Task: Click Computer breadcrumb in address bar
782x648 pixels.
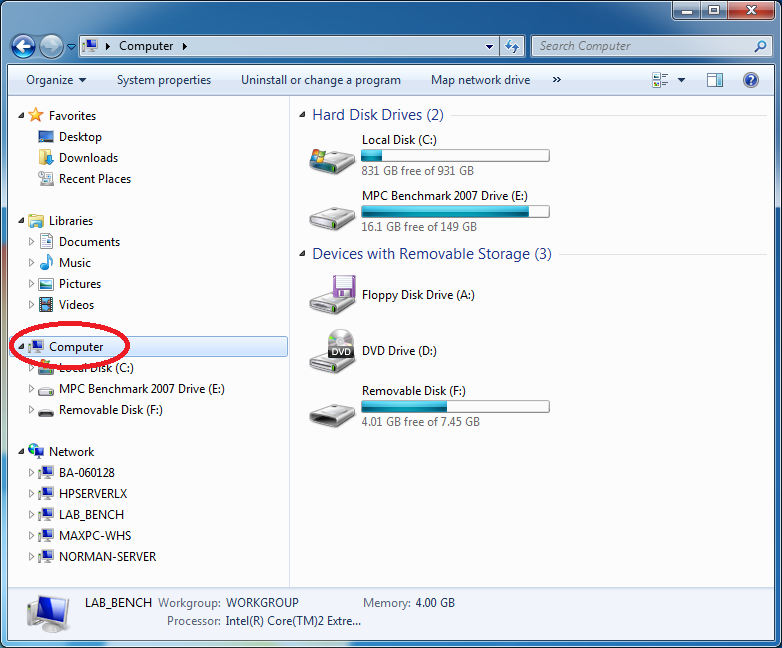Action: [146, 46]
